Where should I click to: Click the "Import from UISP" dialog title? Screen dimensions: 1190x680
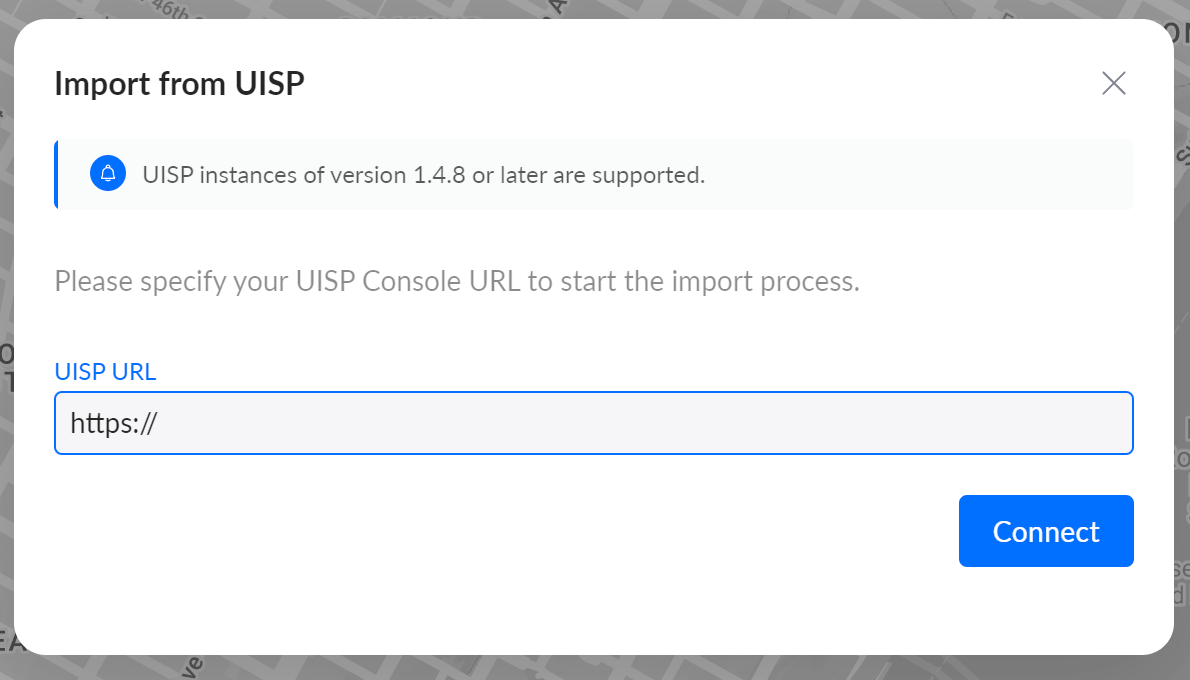click(179, 84)
